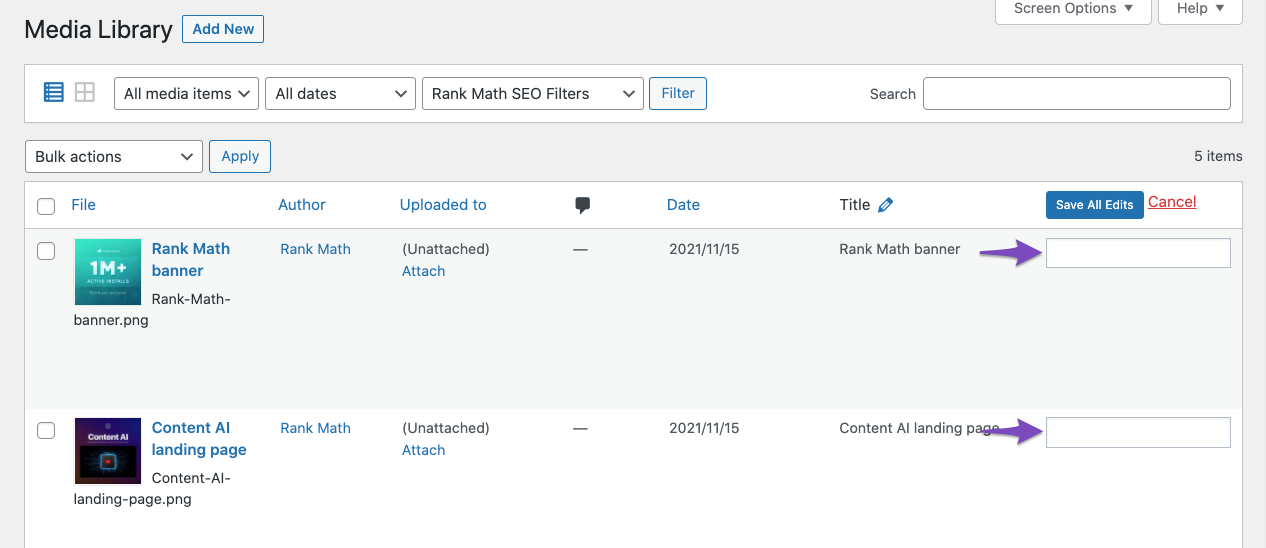Screen dimensions: 1266x548
Task: Sort by the Uploaded to column header
Action: pos(443,205)
